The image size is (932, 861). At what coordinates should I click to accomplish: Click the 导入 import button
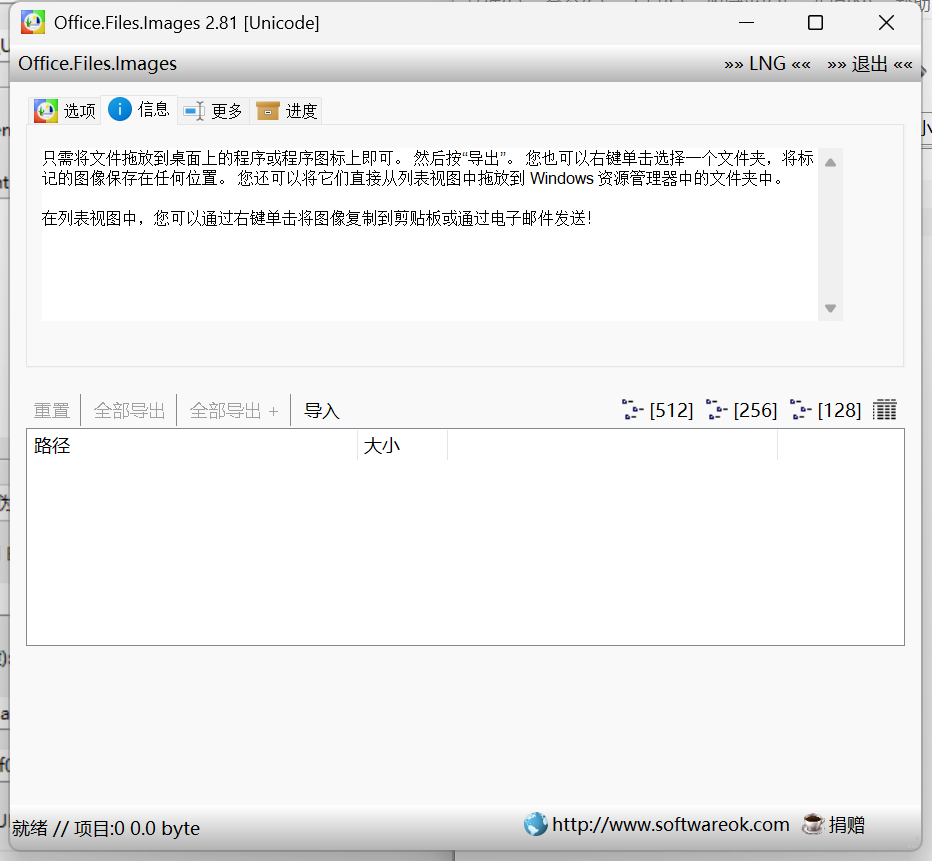(x=320, y=409)
